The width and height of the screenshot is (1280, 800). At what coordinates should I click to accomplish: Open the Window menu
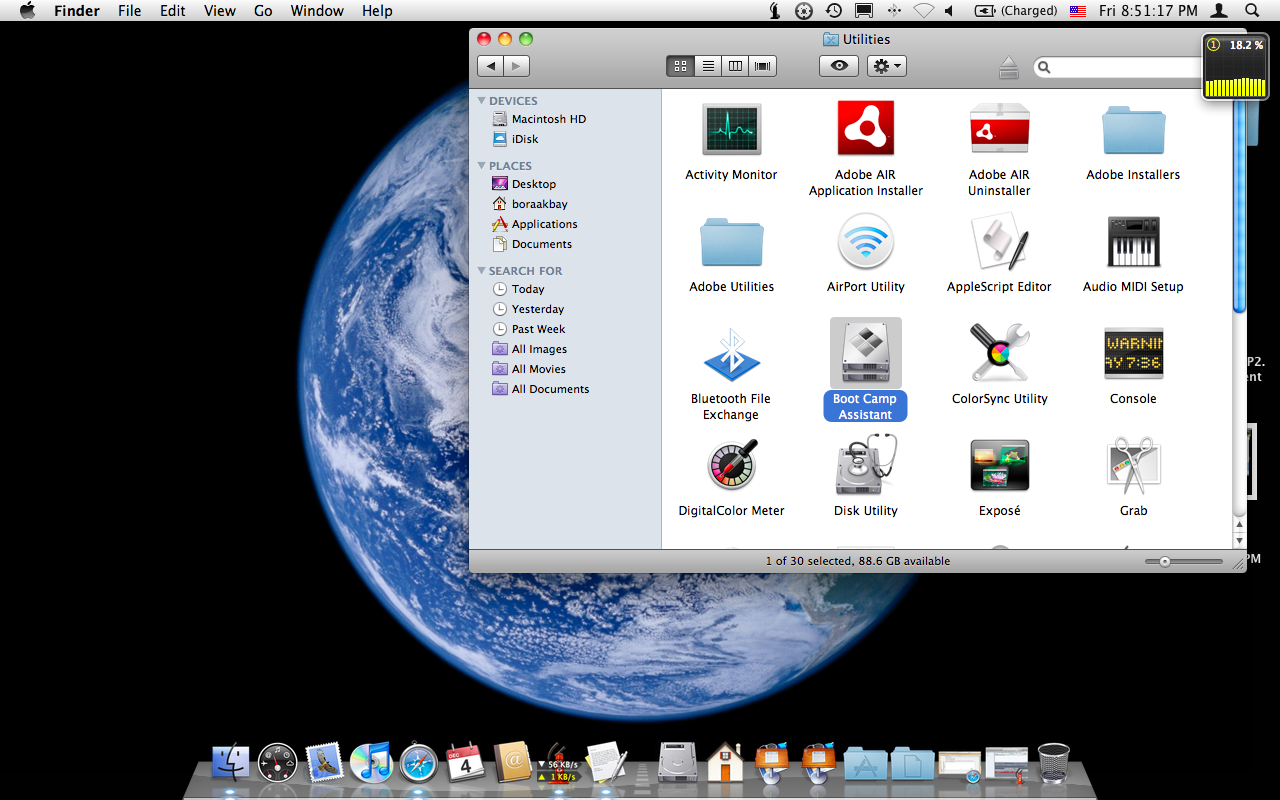315,10
